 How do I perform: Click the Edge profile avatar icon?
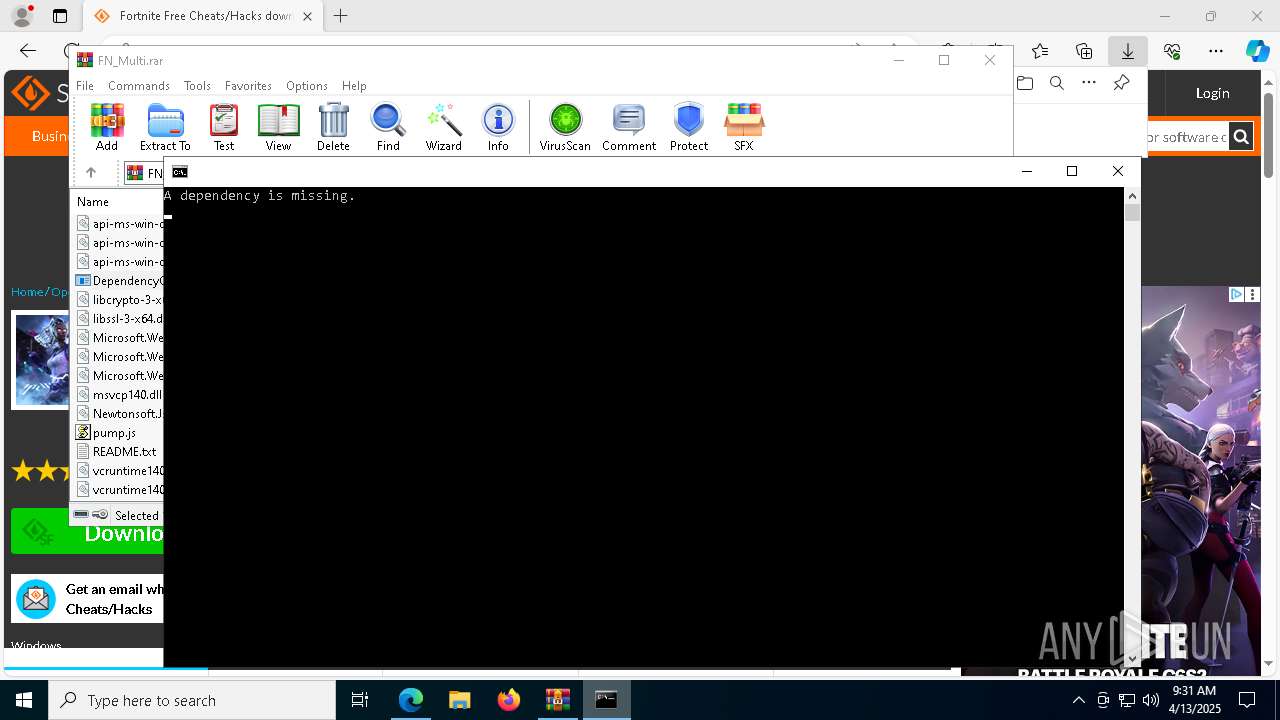pos(22,16)
